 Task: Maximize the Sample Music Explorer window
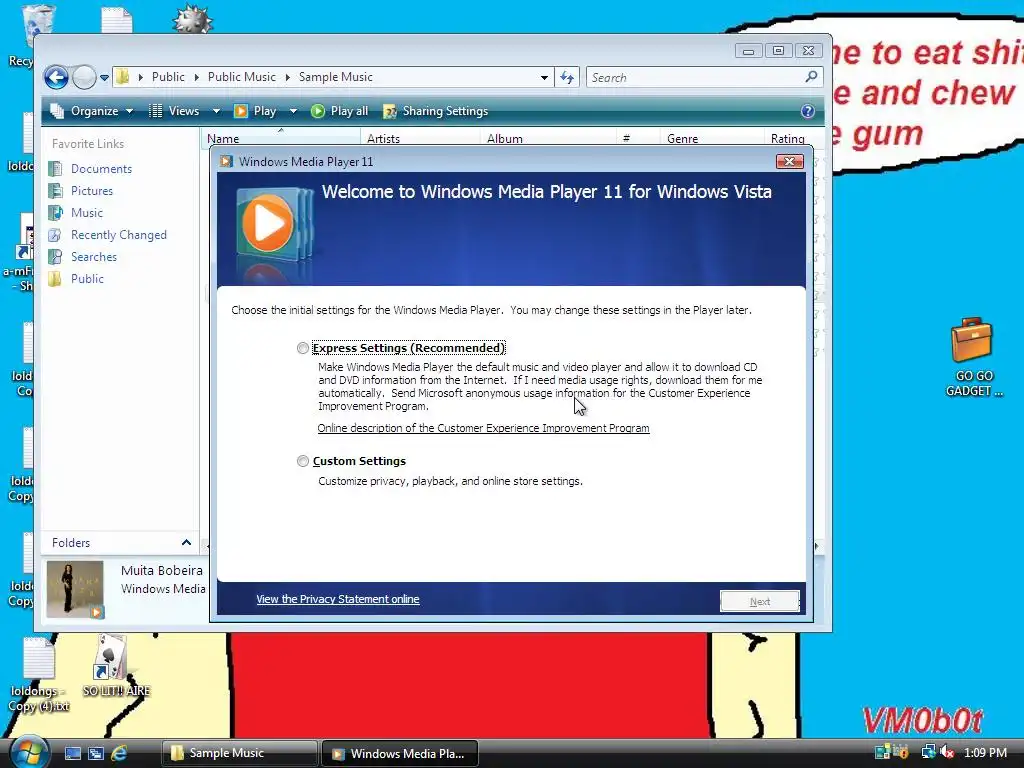pyautogui.click(x=778, y=50)
